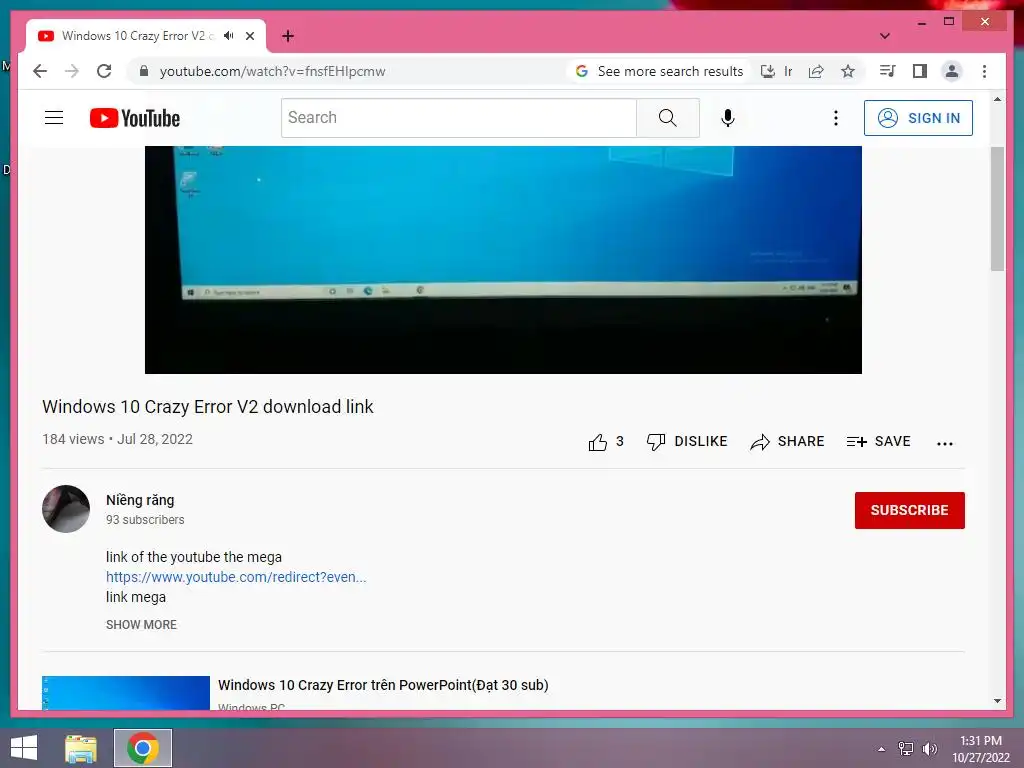Screen dimensions: 1024x768
Task: Click the page vertical scrollbar thumb
Action: coord(997,209)
